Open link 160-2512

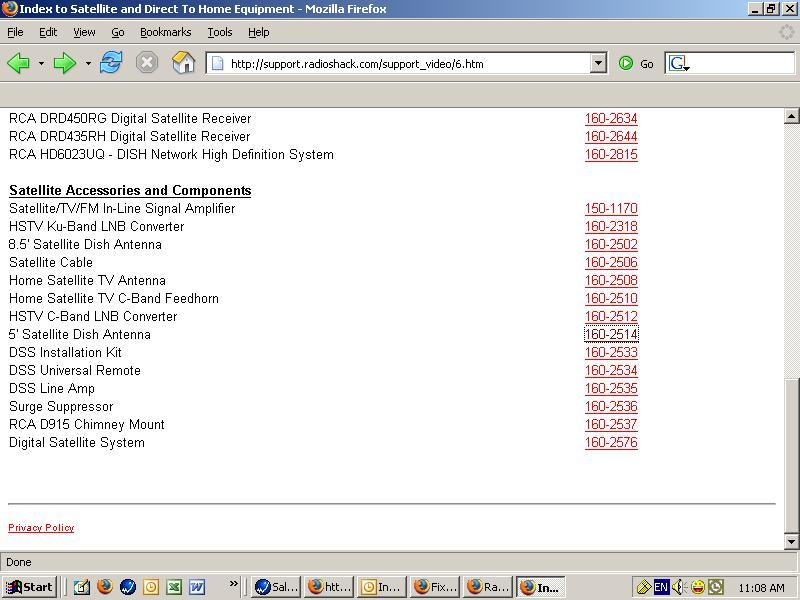click(611, 316)
